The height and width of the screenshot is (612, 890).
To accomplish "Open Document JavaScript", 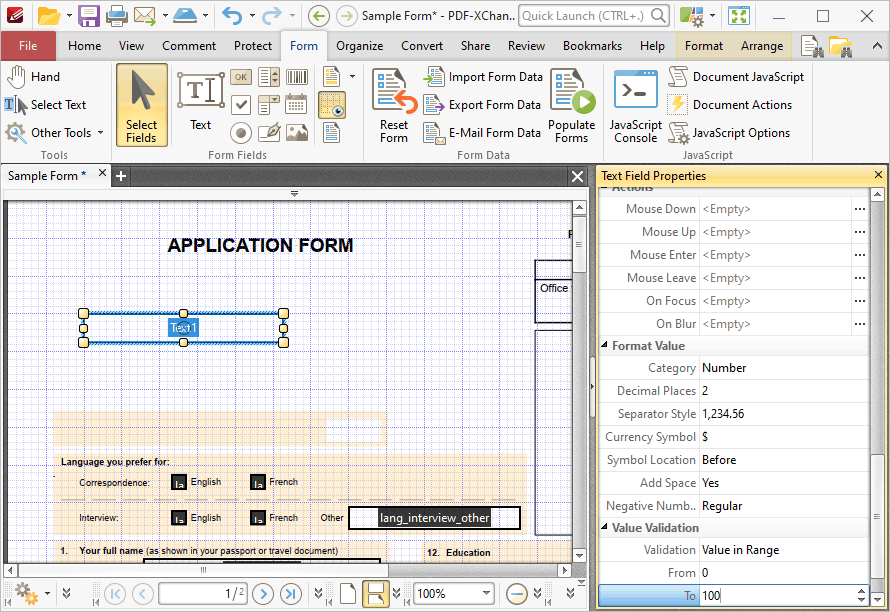I will 736,77.
